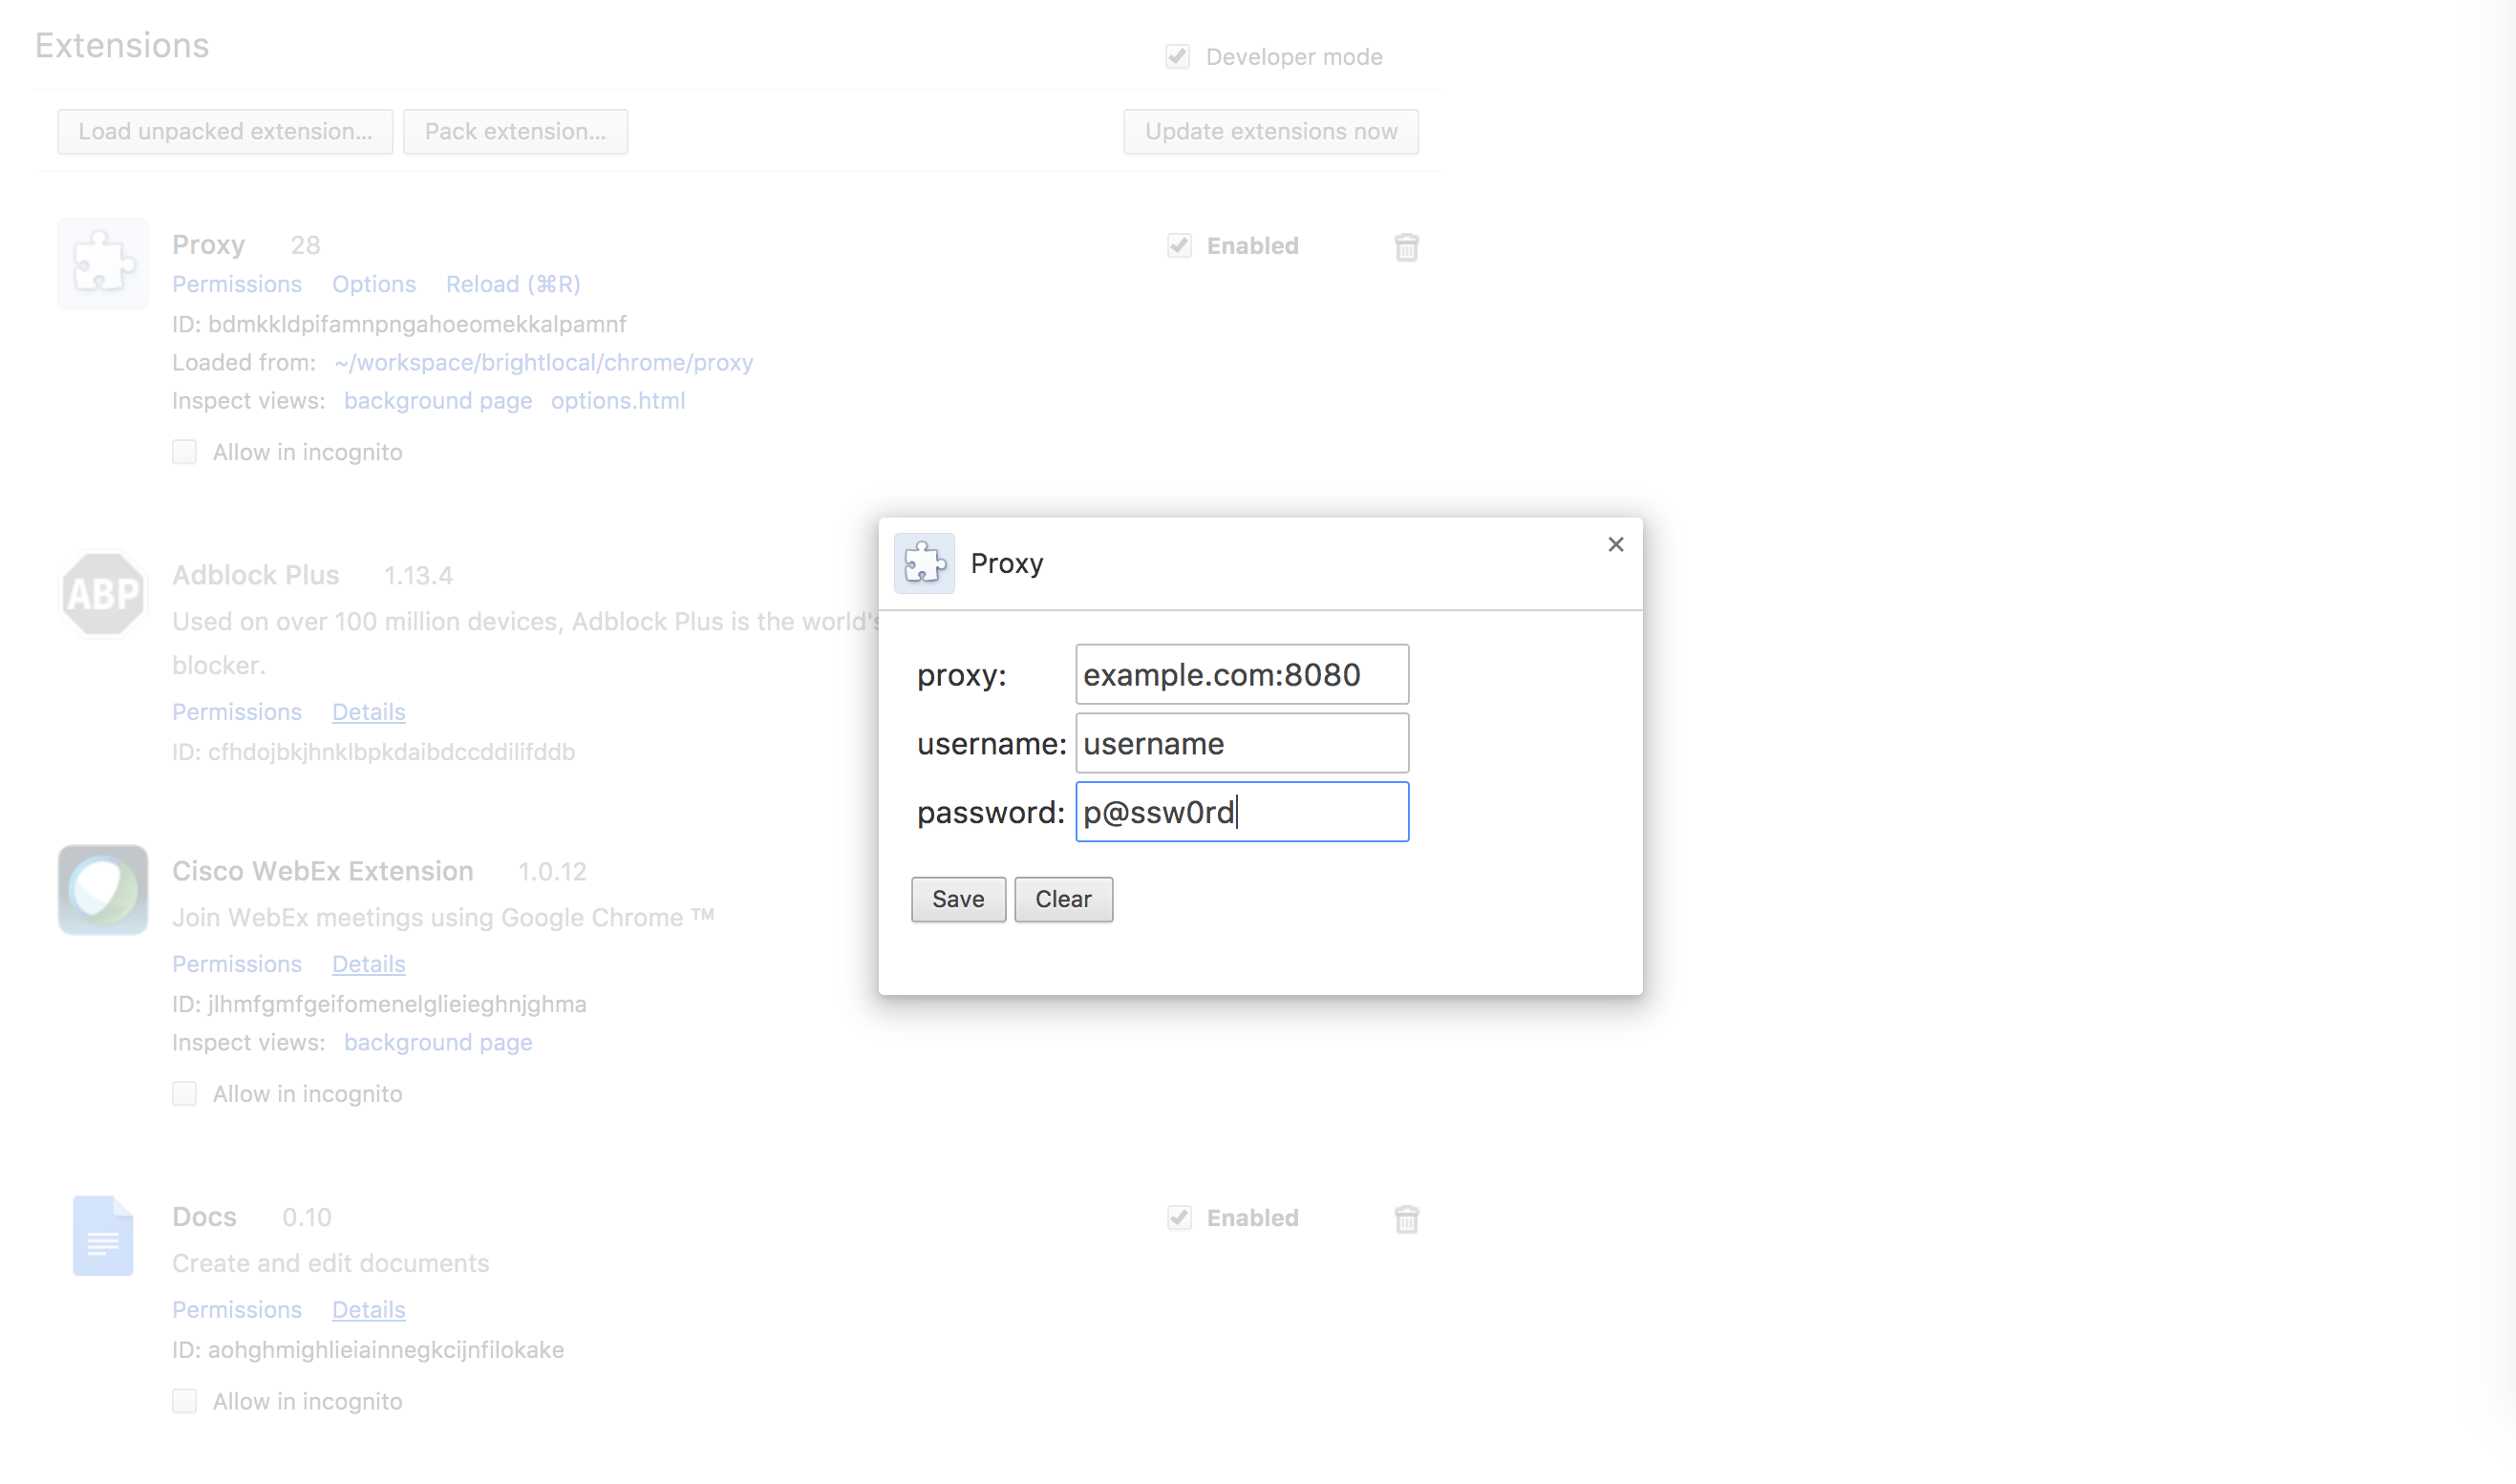
Task: Uncheck Enabled for Proxy extension
Action: (1179, 246)
